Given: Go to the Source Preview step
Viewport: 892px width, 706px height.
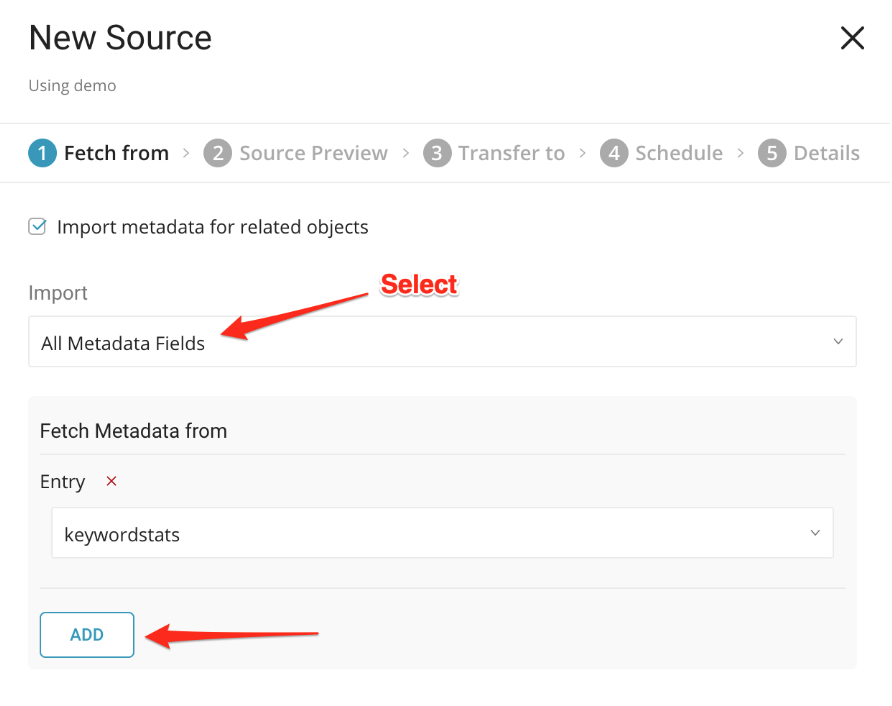Looking at the screenshot, I should [x=313, y=153].
